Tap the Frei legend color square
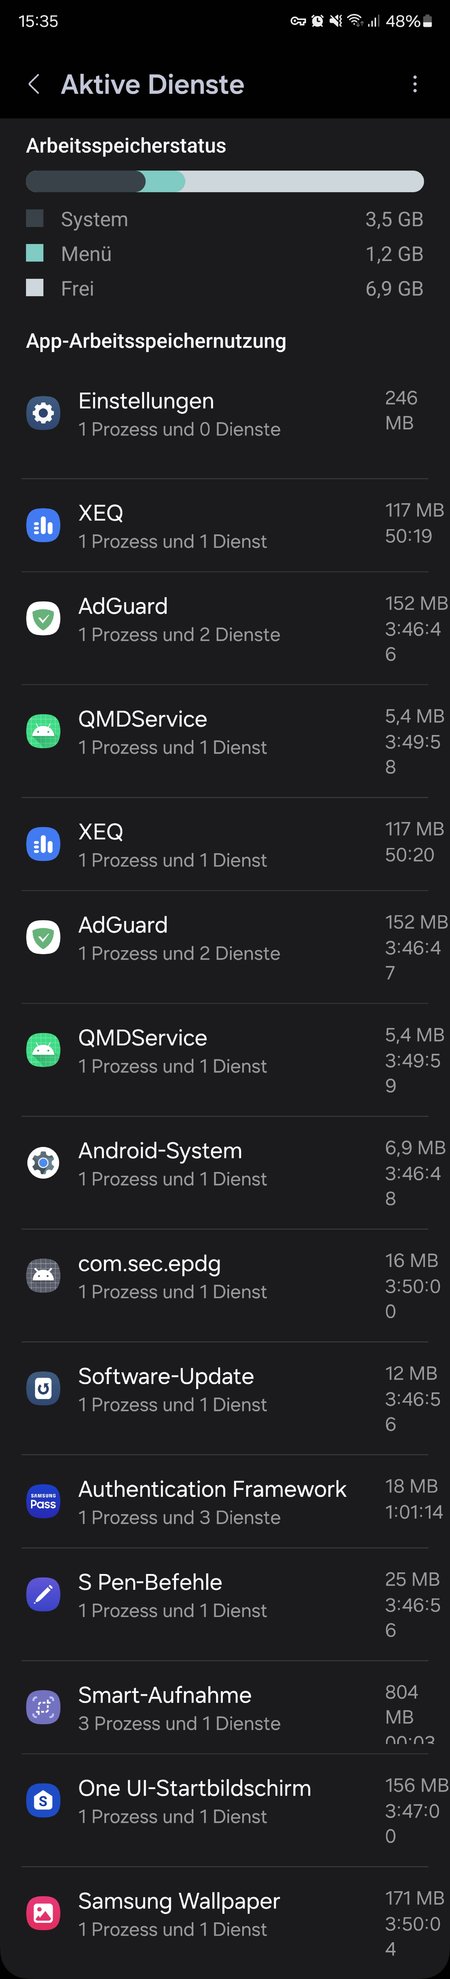 [35, 288]
